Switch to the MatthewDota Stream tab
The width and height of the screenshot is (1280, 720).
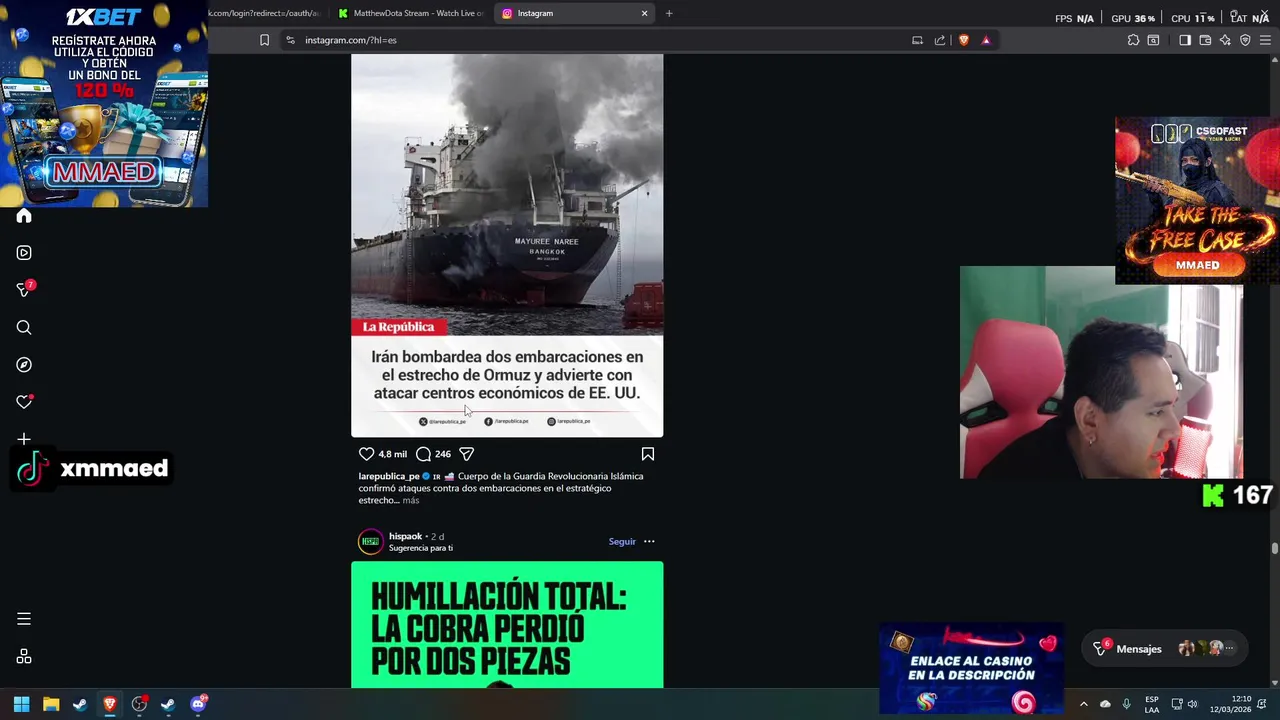coord(410,13)
